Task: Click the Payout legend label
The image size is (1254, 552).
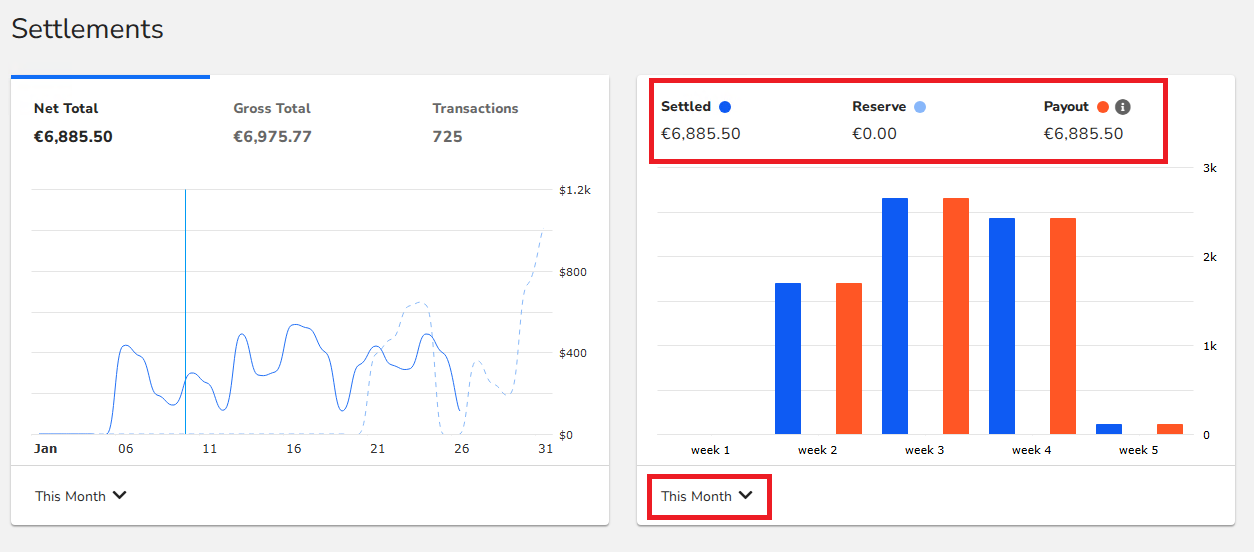Action: (x=1066, y=107)
